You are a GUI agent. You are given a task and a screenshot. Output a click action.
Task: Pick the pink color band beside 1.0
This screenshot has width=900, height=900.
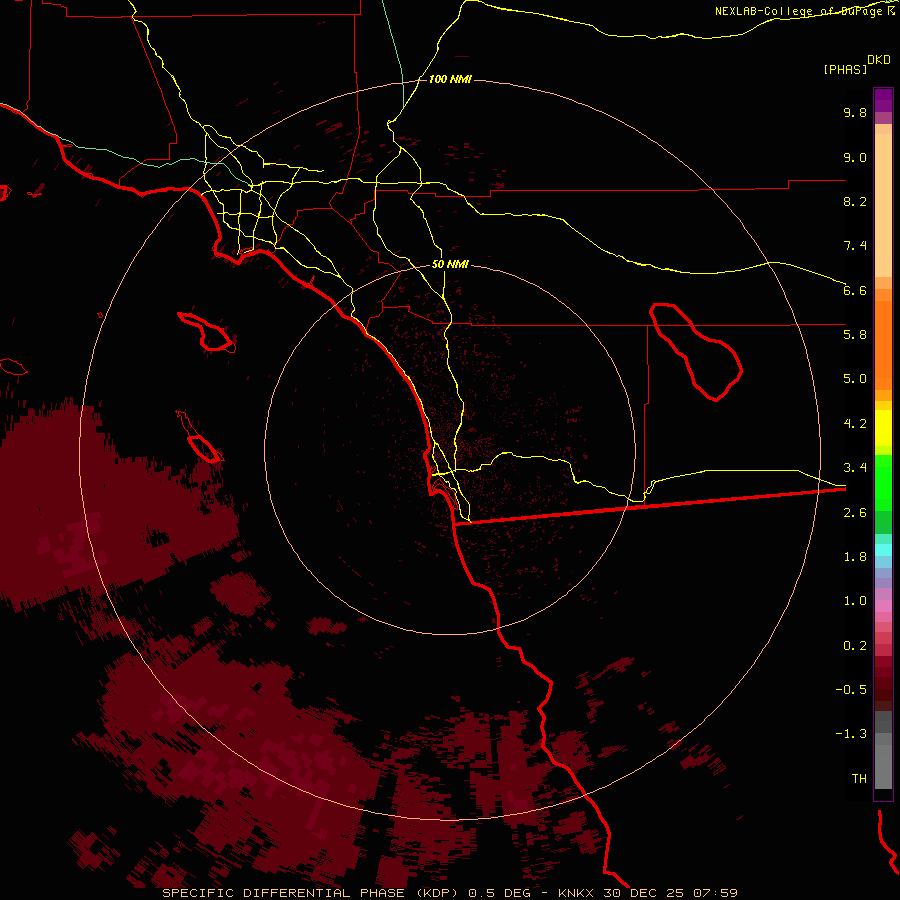point(883,606)
